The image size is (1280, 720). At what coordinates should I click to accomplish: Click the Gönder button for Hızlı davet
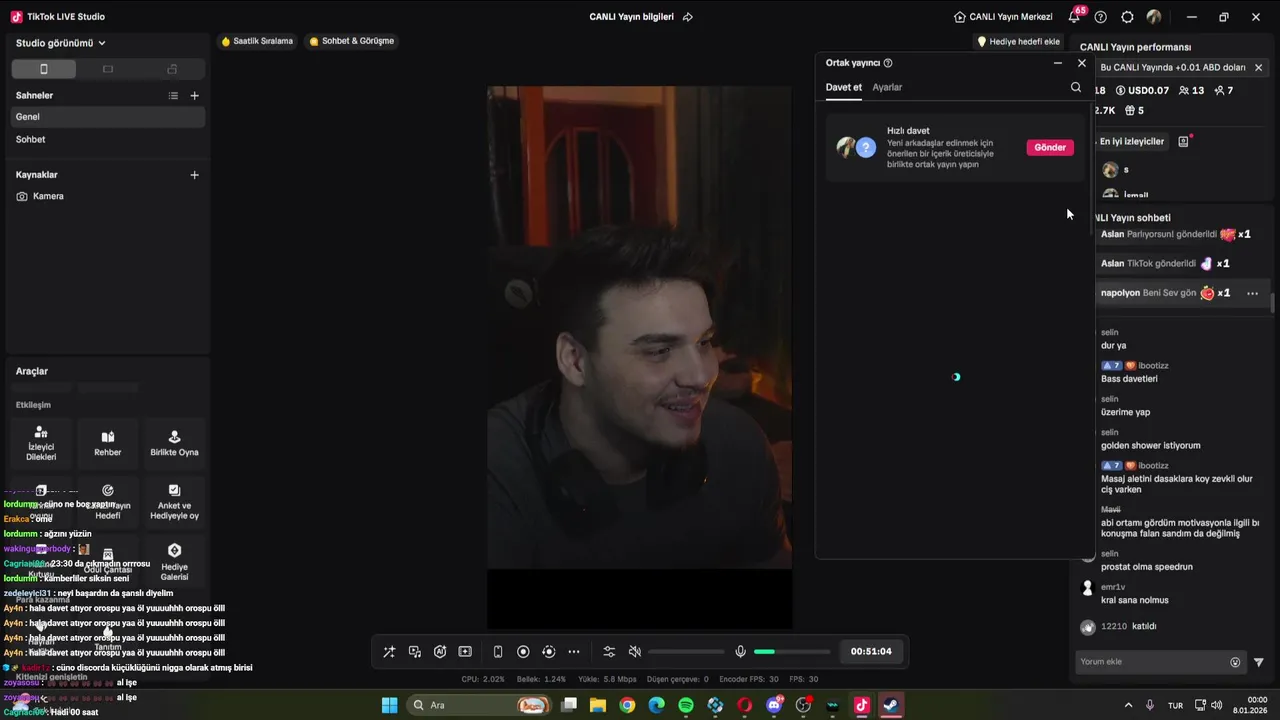tap(1050, 147)
